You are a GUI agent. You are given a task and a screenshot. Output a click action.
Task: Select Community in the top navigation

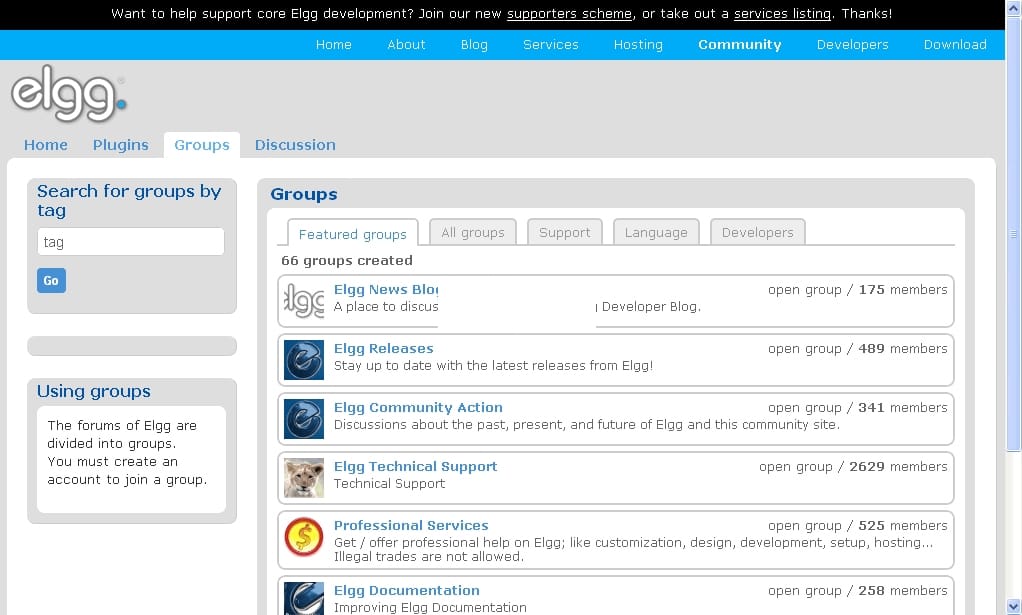point(739,44)
